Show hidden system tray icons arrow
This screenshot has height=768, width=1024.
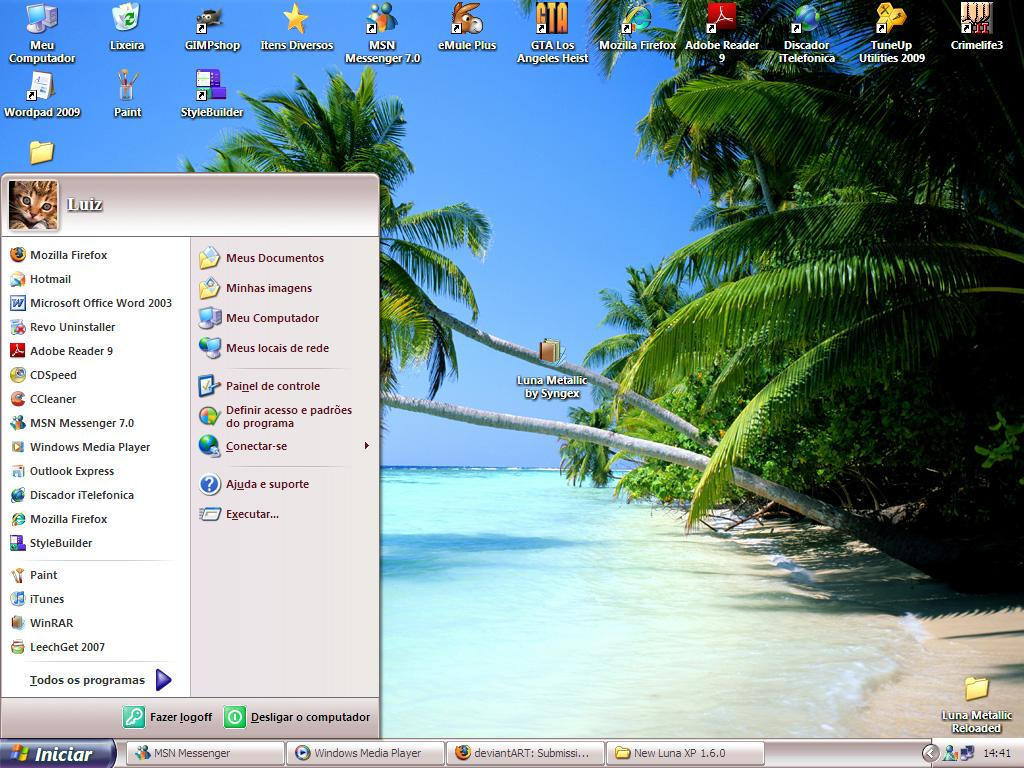[x=930, y=753]
